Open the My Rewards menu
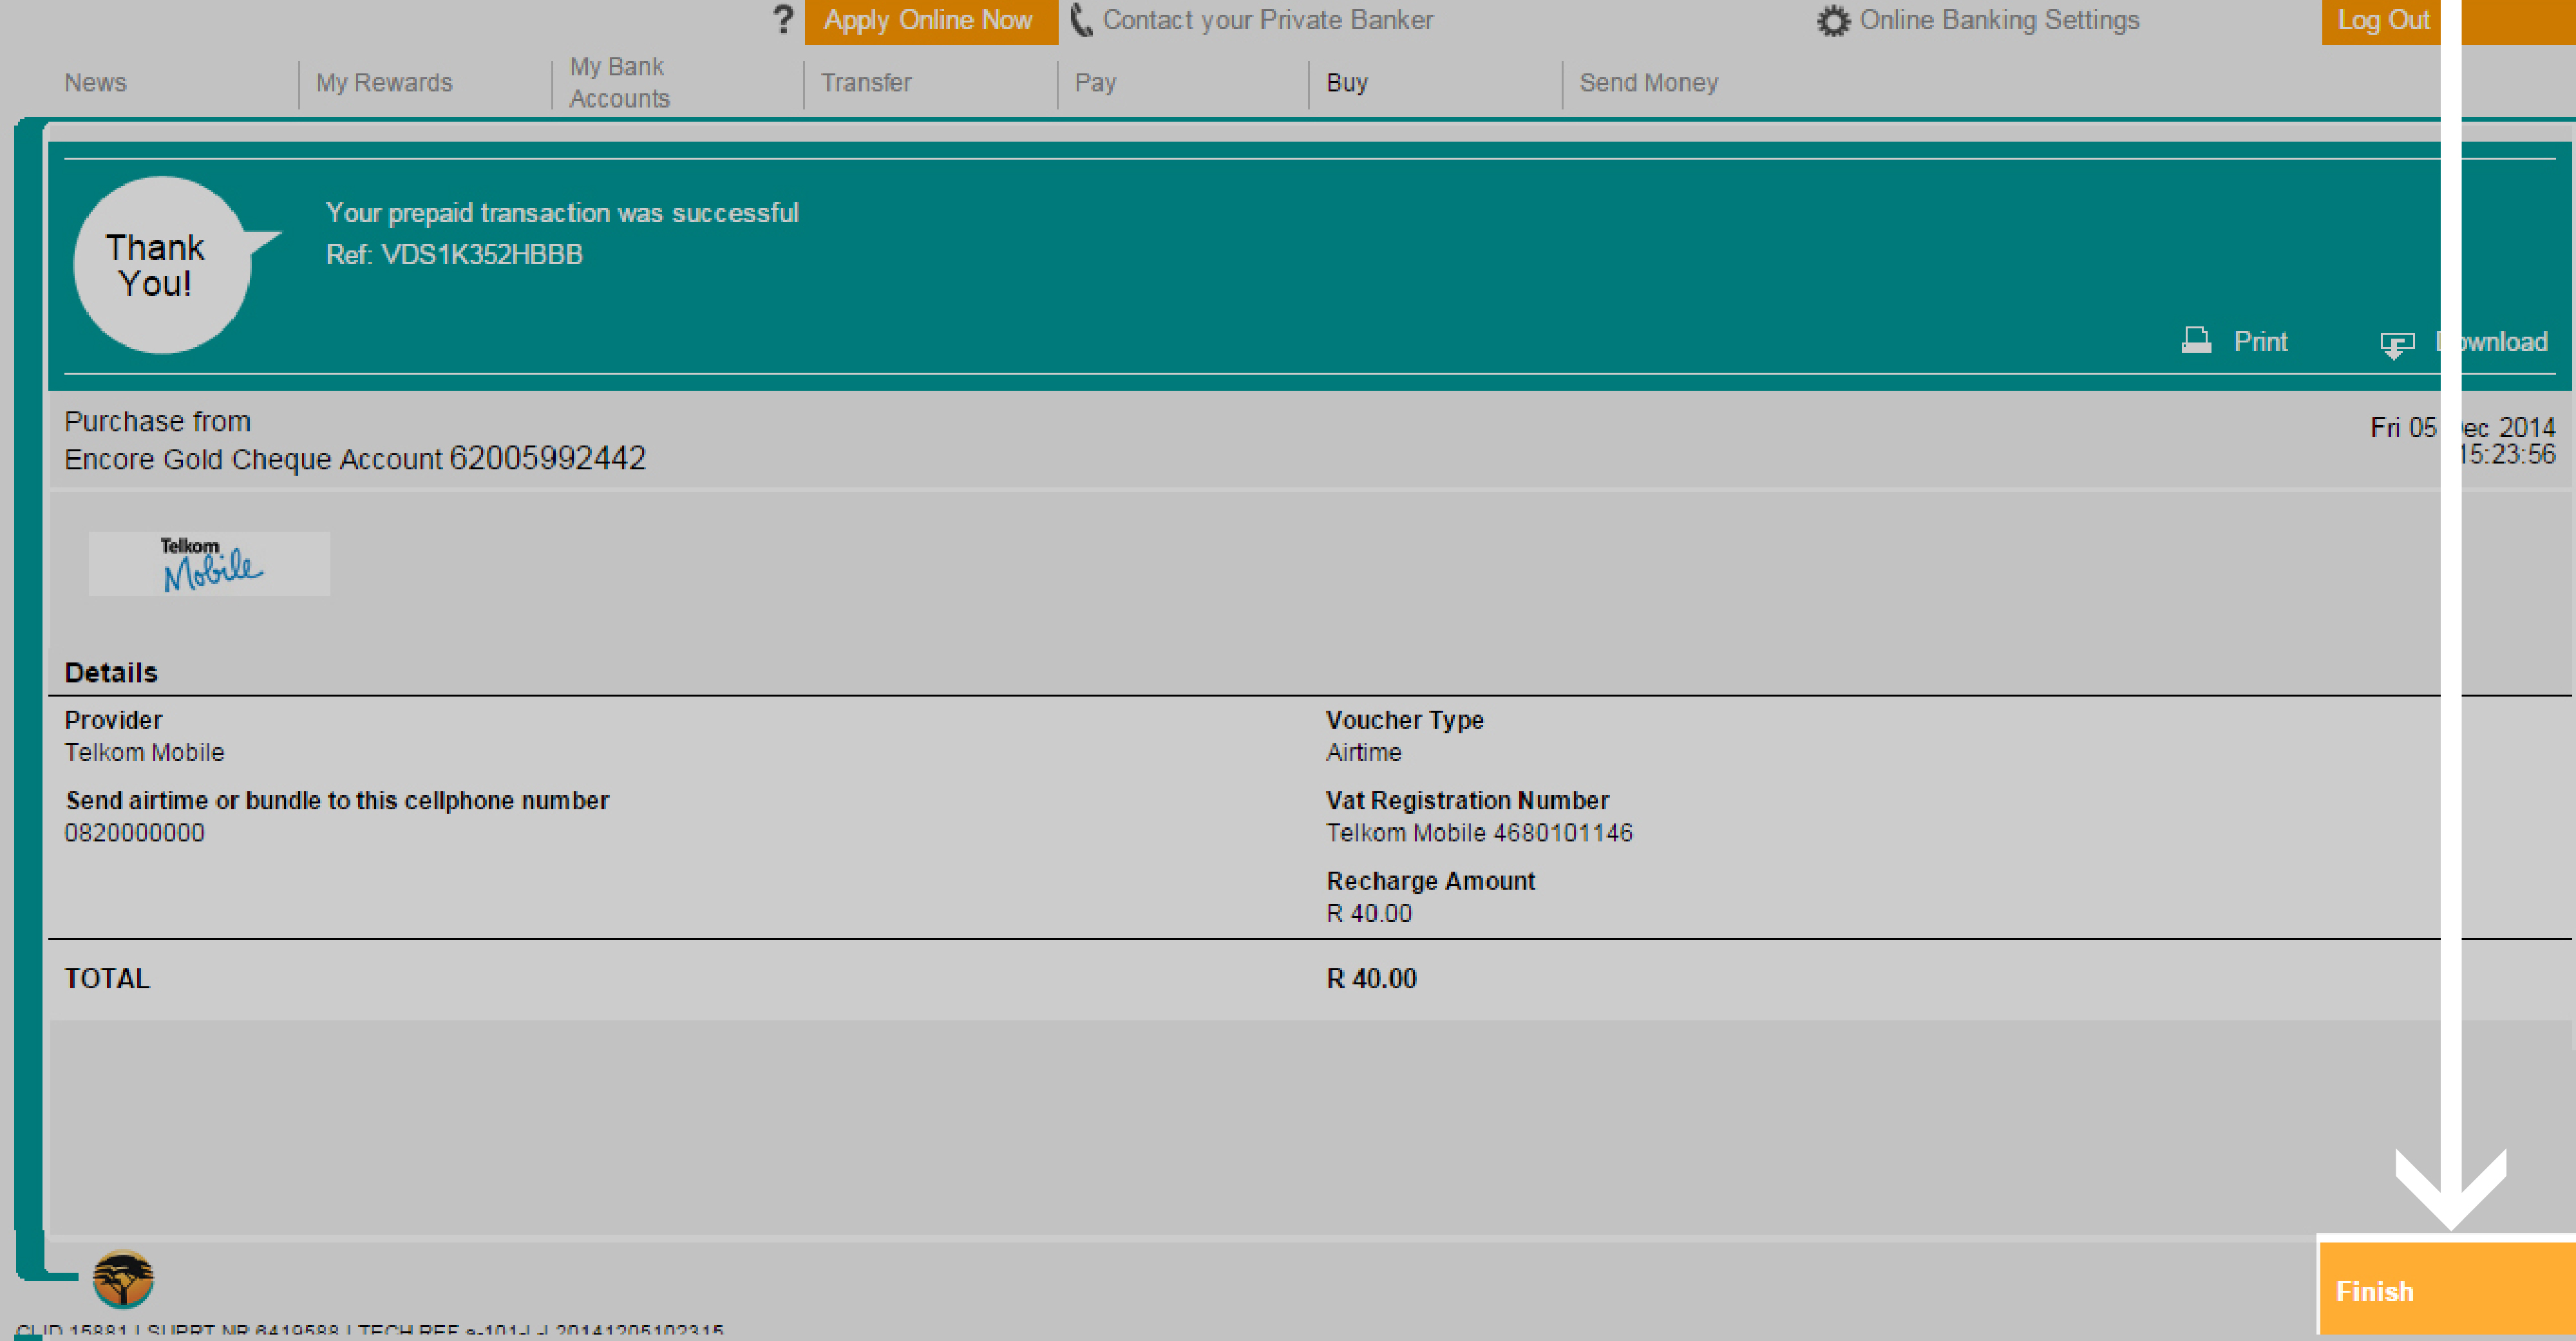2576x1341 pixels. click(x=385, y=82)
